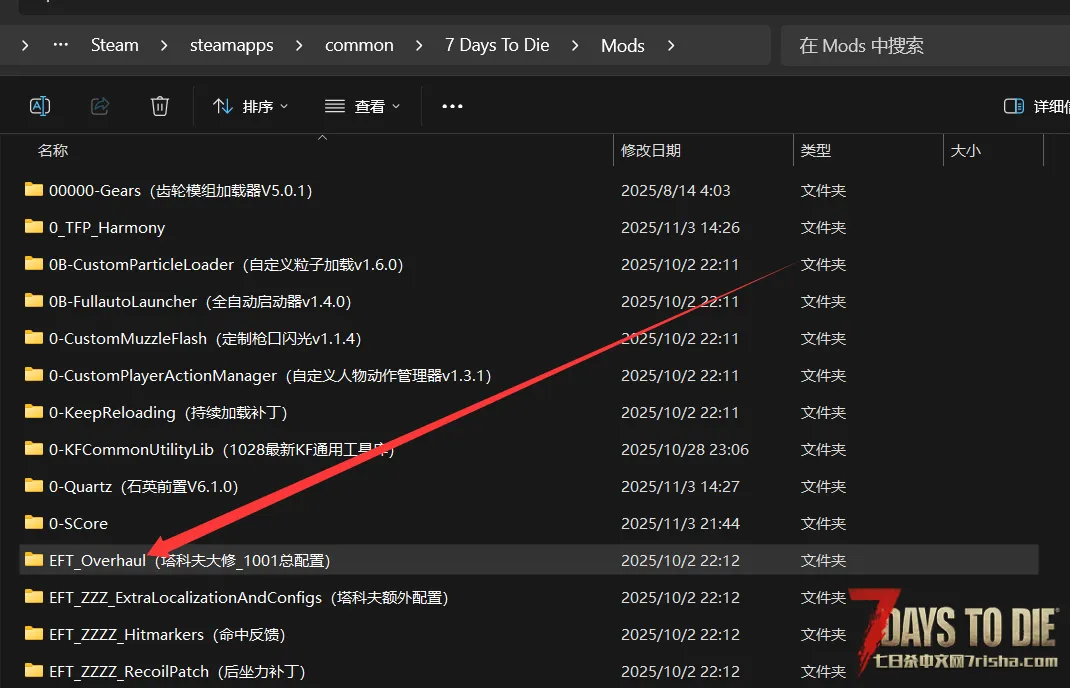Viewport: 1070px width, 688px height.
Task: Open the 排序 sort dropdown
Action: point(251,106)
